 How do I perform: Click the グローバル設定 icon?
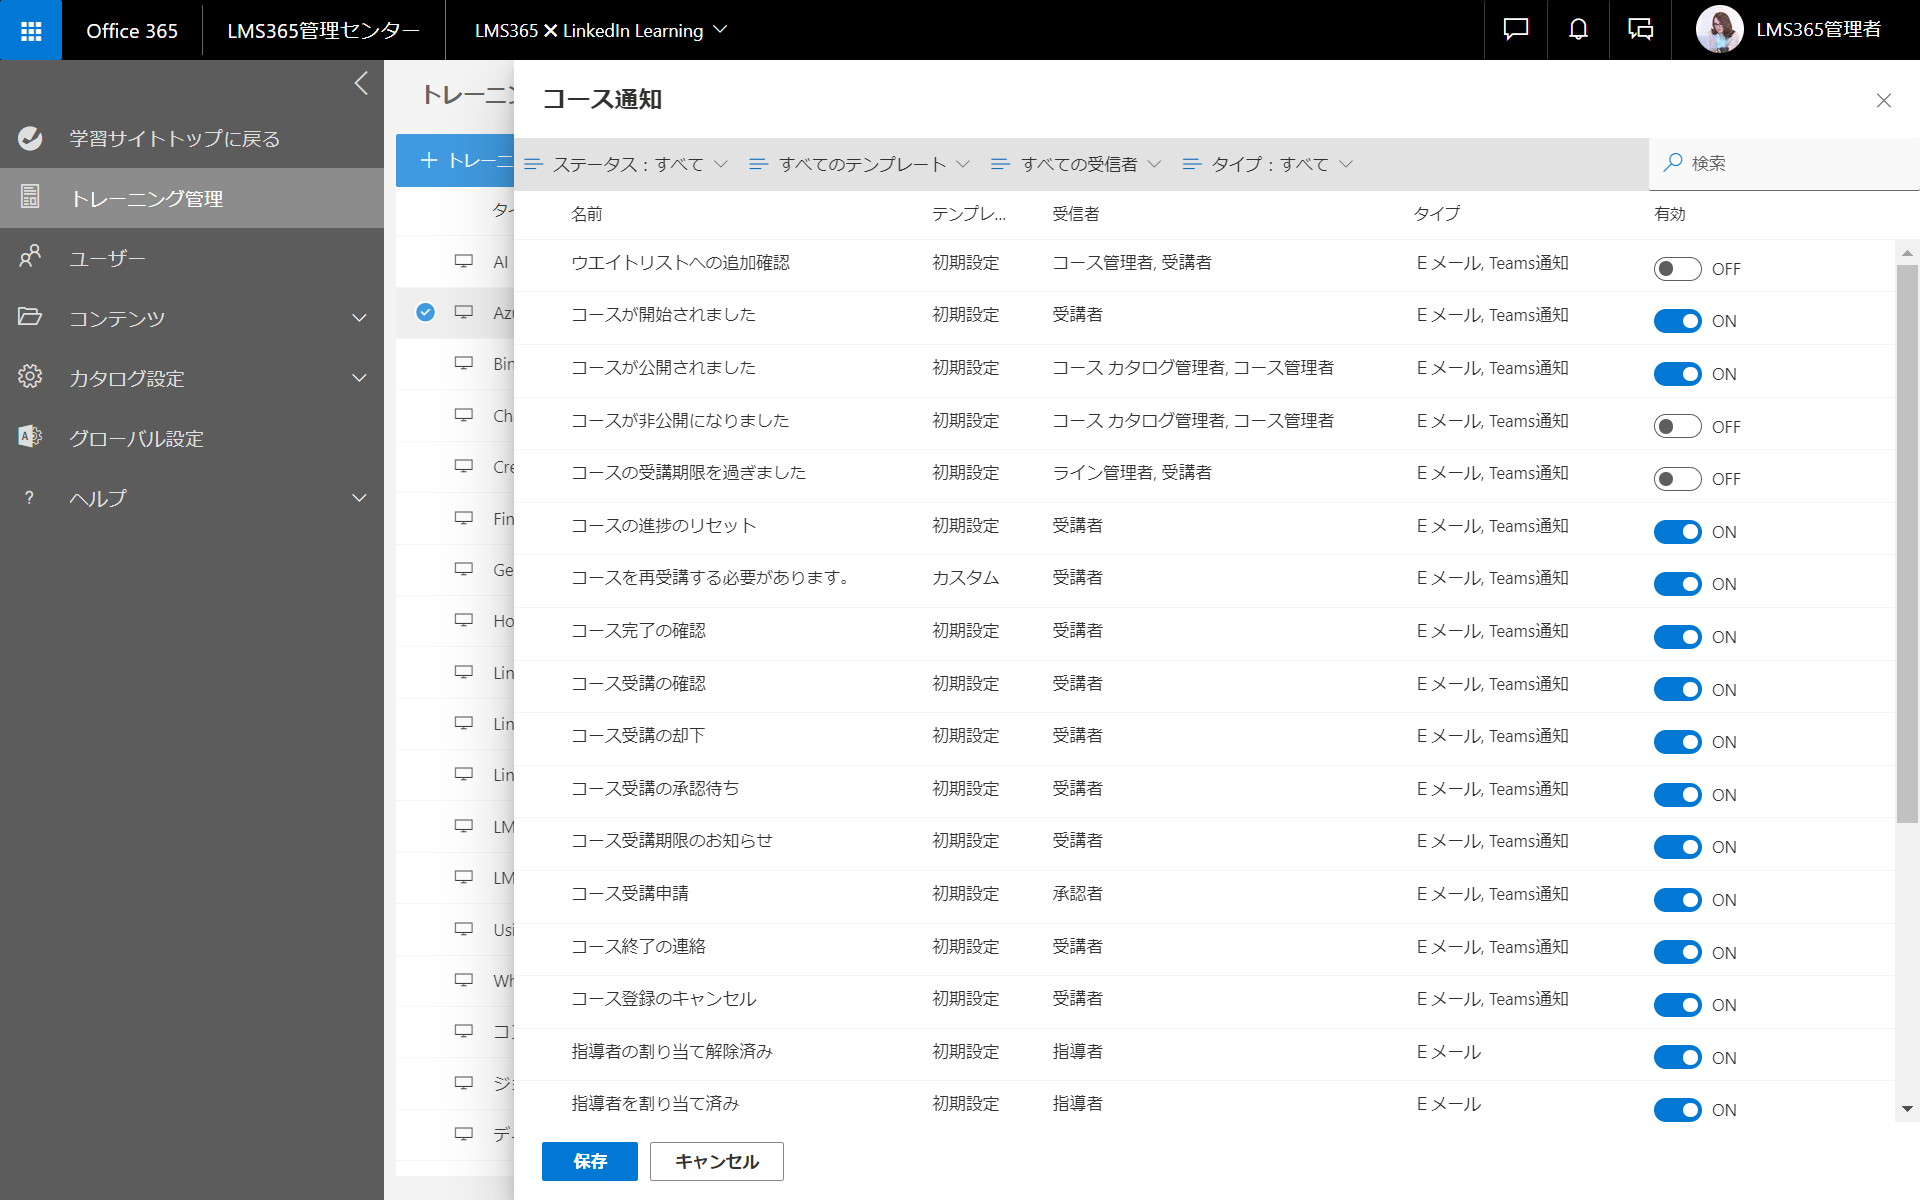coord(30,437)
